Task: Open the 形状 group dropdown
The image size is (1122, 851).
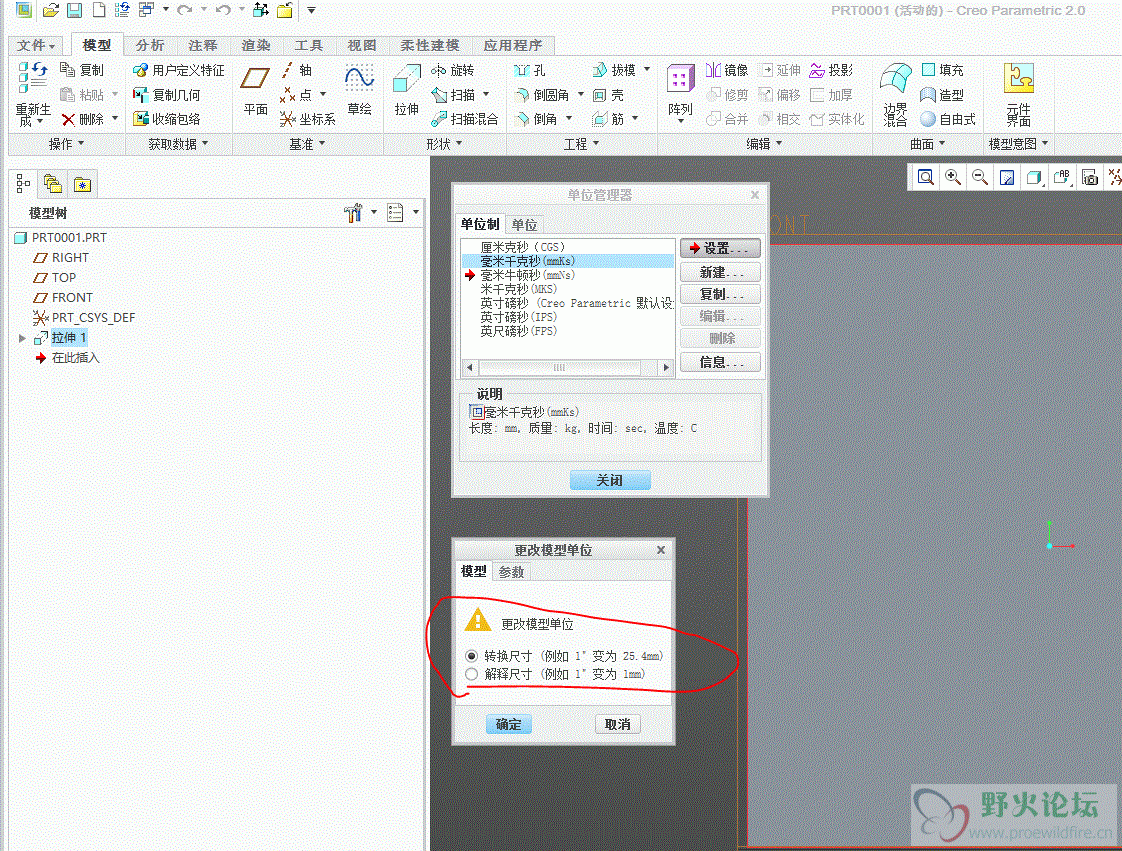Action: [x=444, y=144]
